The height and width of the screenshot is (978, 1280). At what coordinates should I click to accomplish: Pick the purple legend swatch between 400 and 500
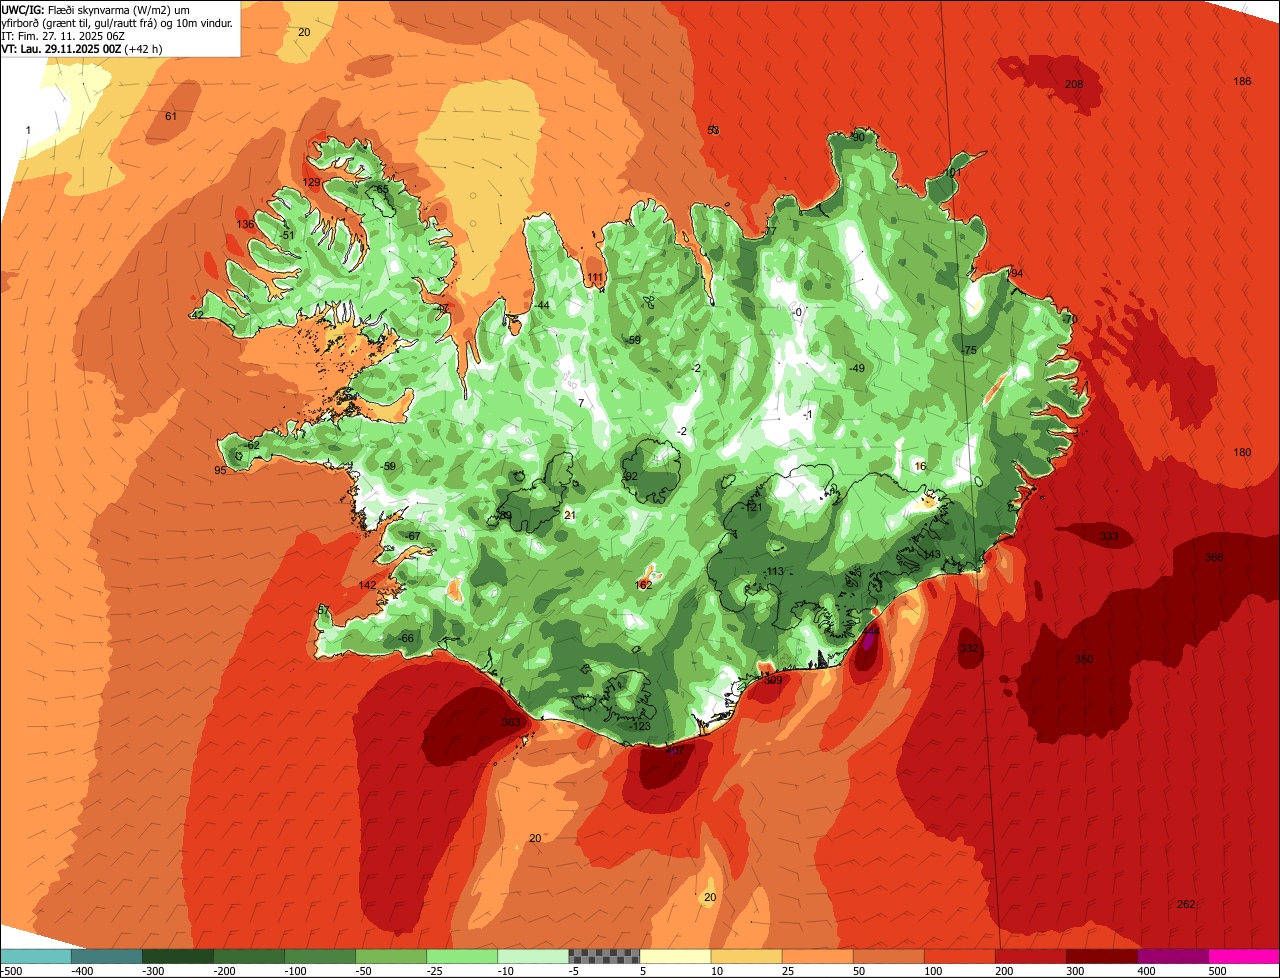pyautogui.click(x=1172, y=956)
